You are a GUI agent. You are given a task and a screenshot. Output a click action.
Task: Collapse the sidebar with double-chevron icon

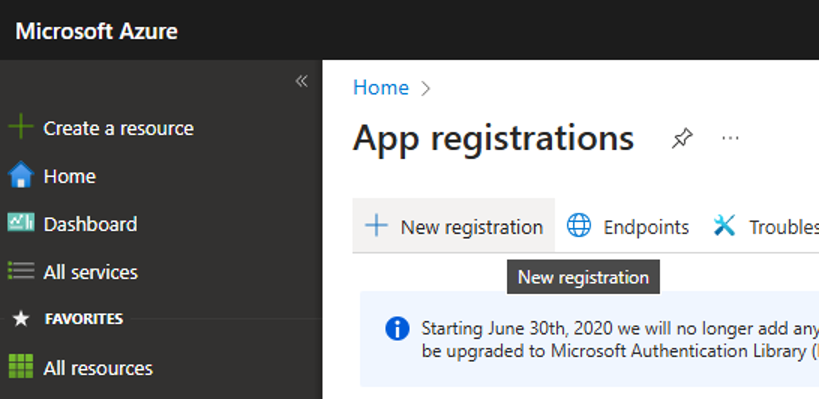click(302, 81)
